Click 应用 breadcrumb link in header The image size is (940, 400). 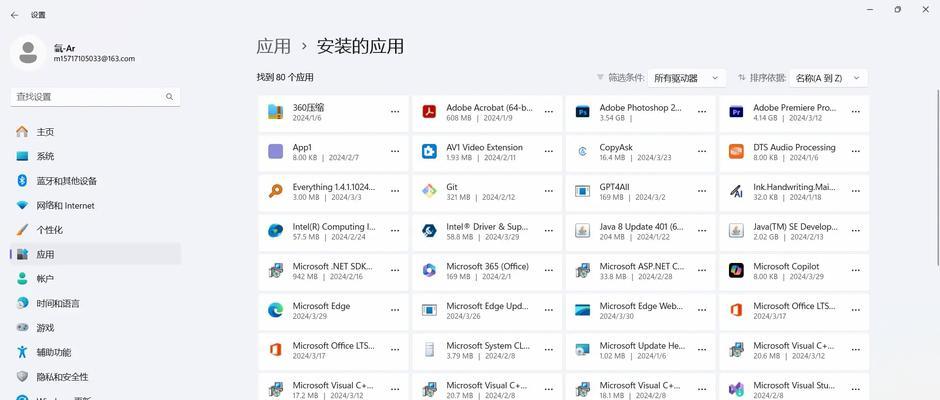(x=273, y=46)
